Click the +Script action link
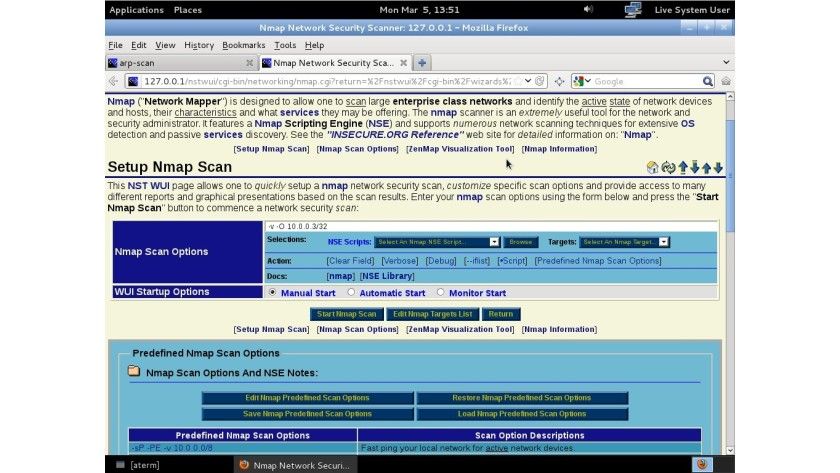The height and width of the screenshot is (473, 840). [x=513, y=261]
